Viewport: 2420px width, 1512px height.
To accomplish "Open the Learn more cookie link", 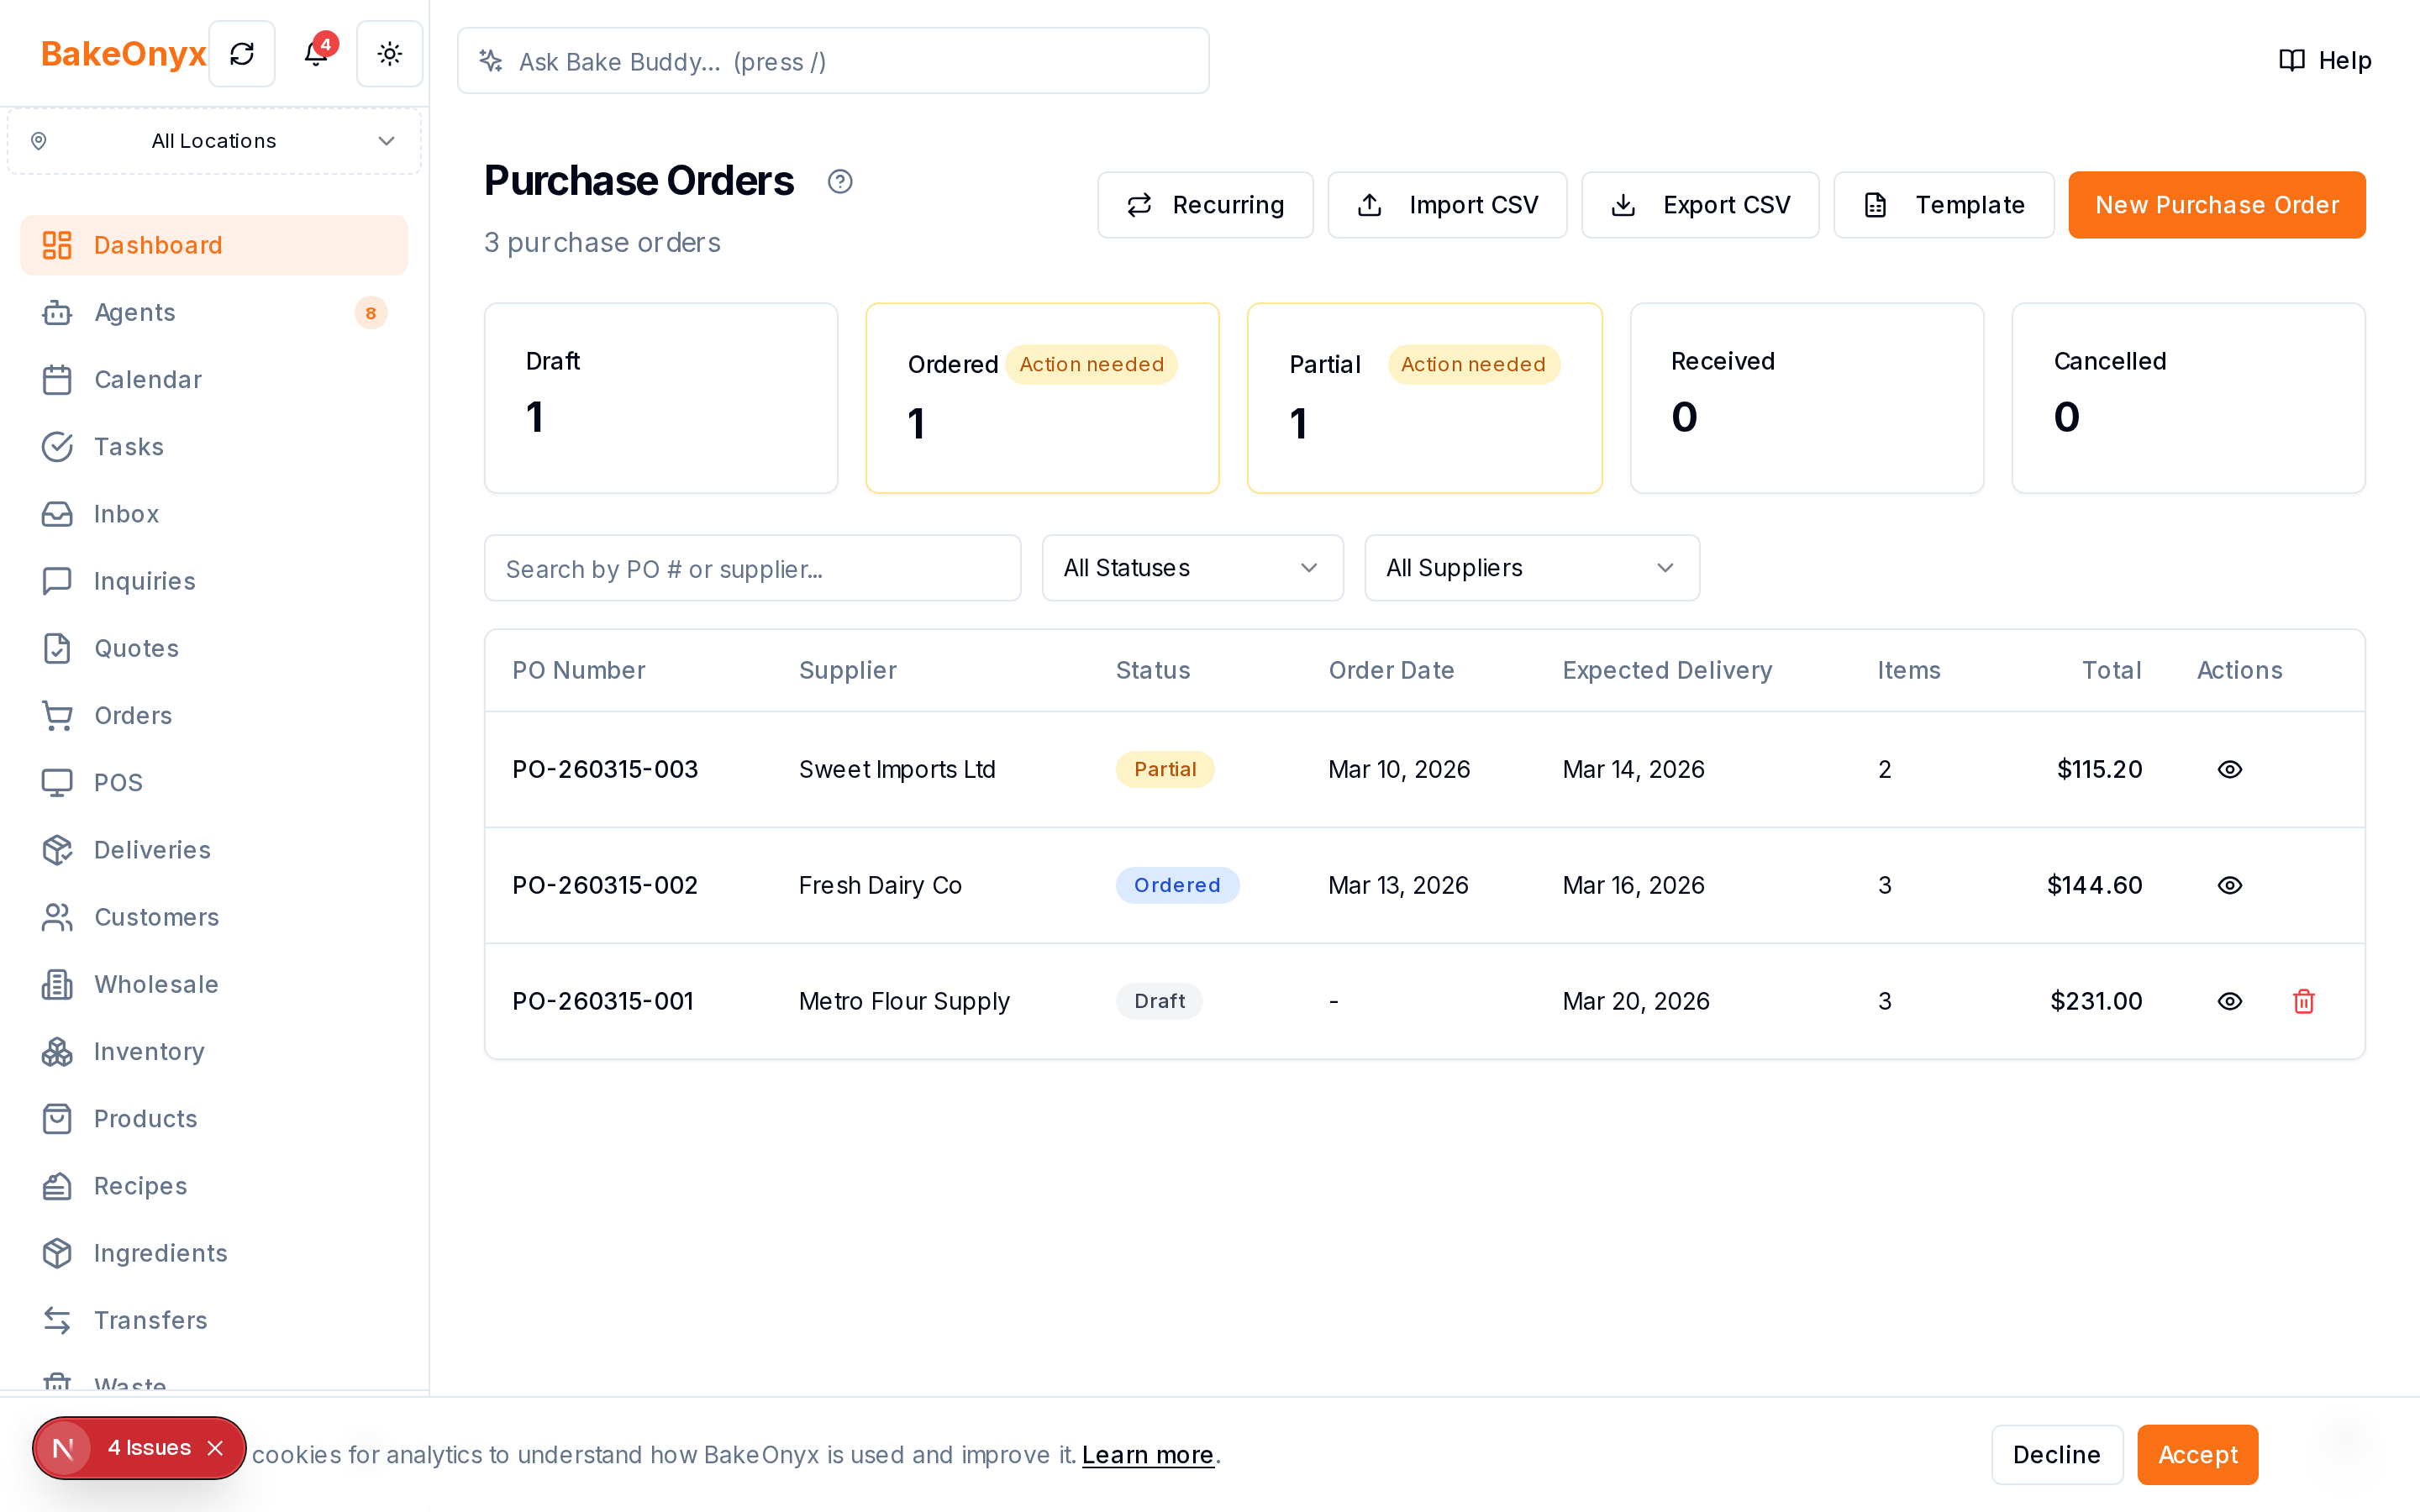I will coord(1147,1454).
